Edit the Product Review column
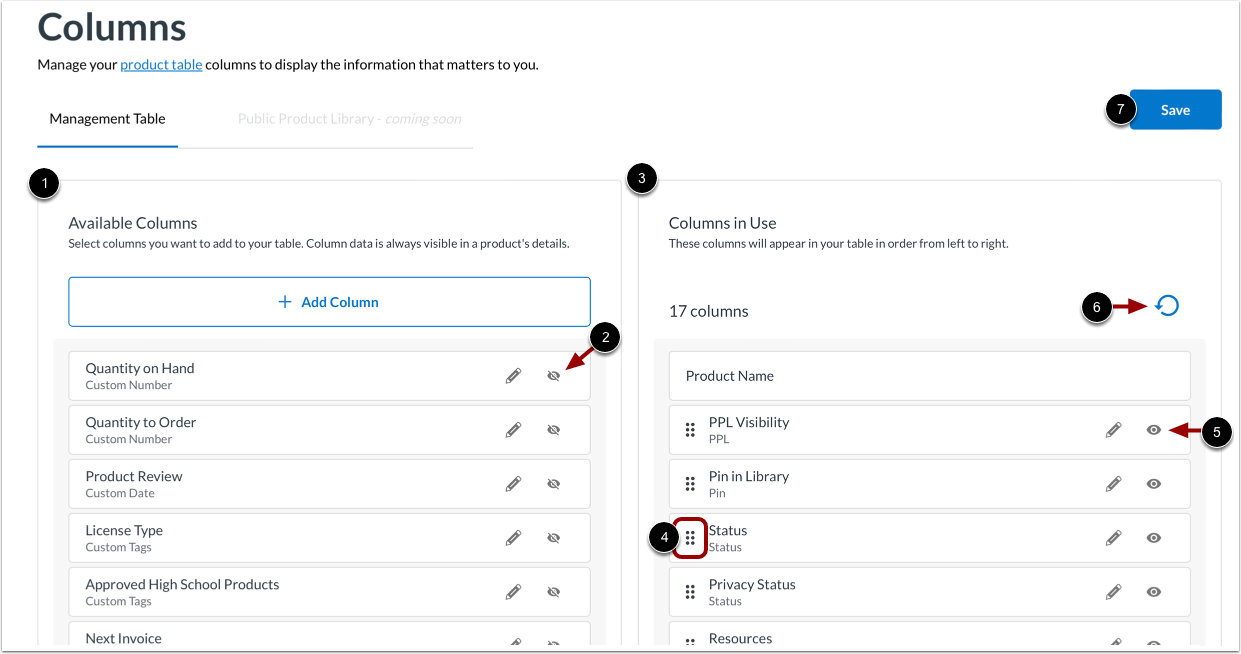The image size is (1241, 654). coord(513,483)
